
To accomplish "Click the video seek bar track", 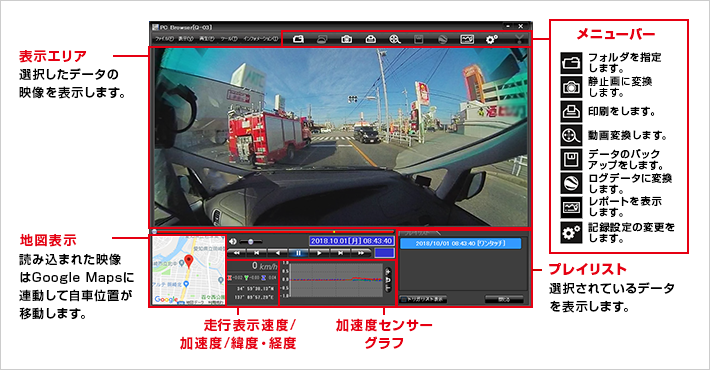I will pyautogui.click(x=273, y=232).
